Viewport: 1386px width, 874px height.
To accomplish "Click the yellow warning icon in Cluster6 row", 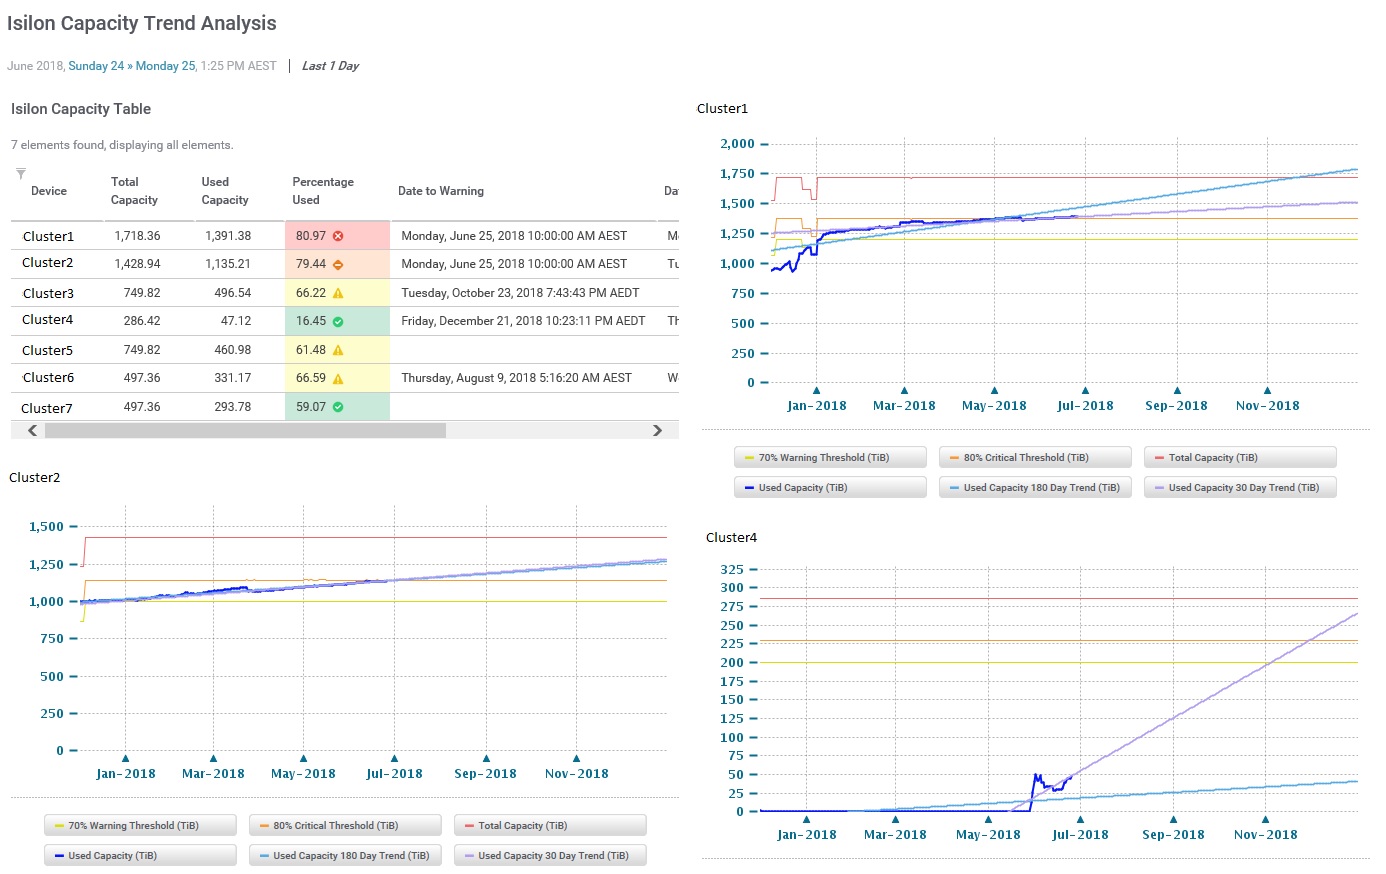I will (x=338, y=378).
